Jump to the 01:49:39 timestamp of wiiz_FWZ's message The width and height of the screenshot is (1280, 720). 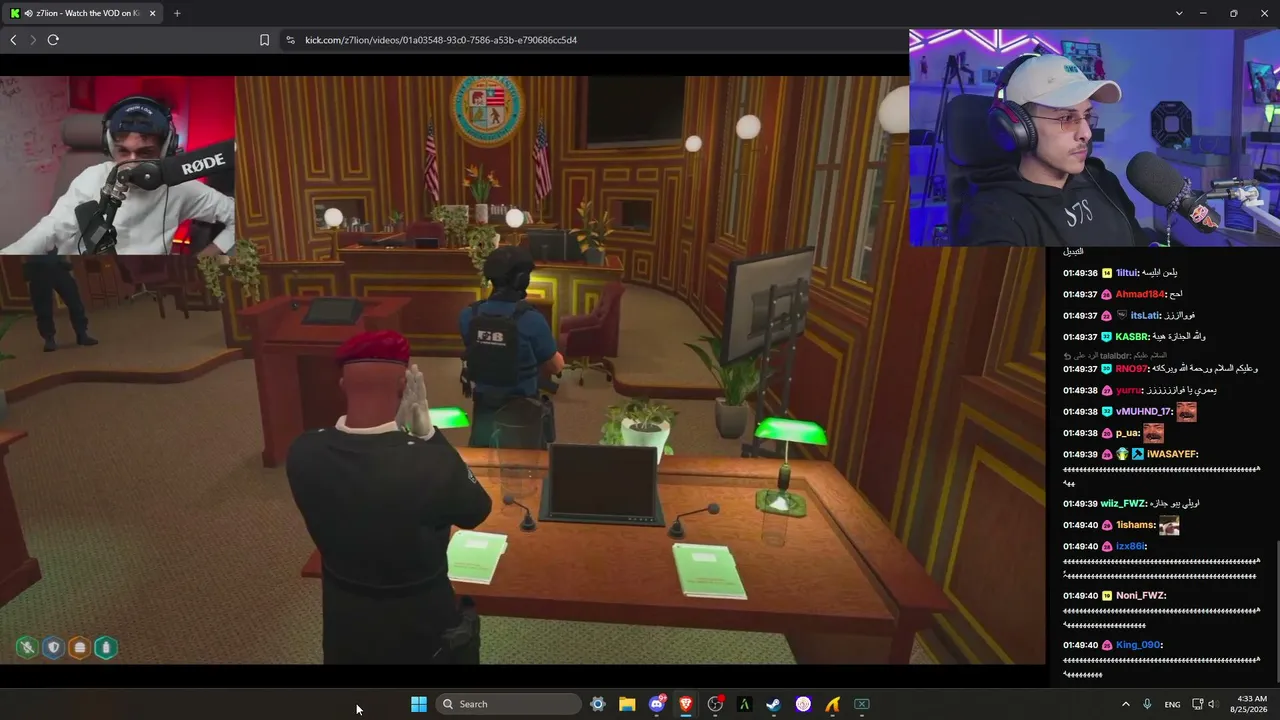coord(1080,503)
